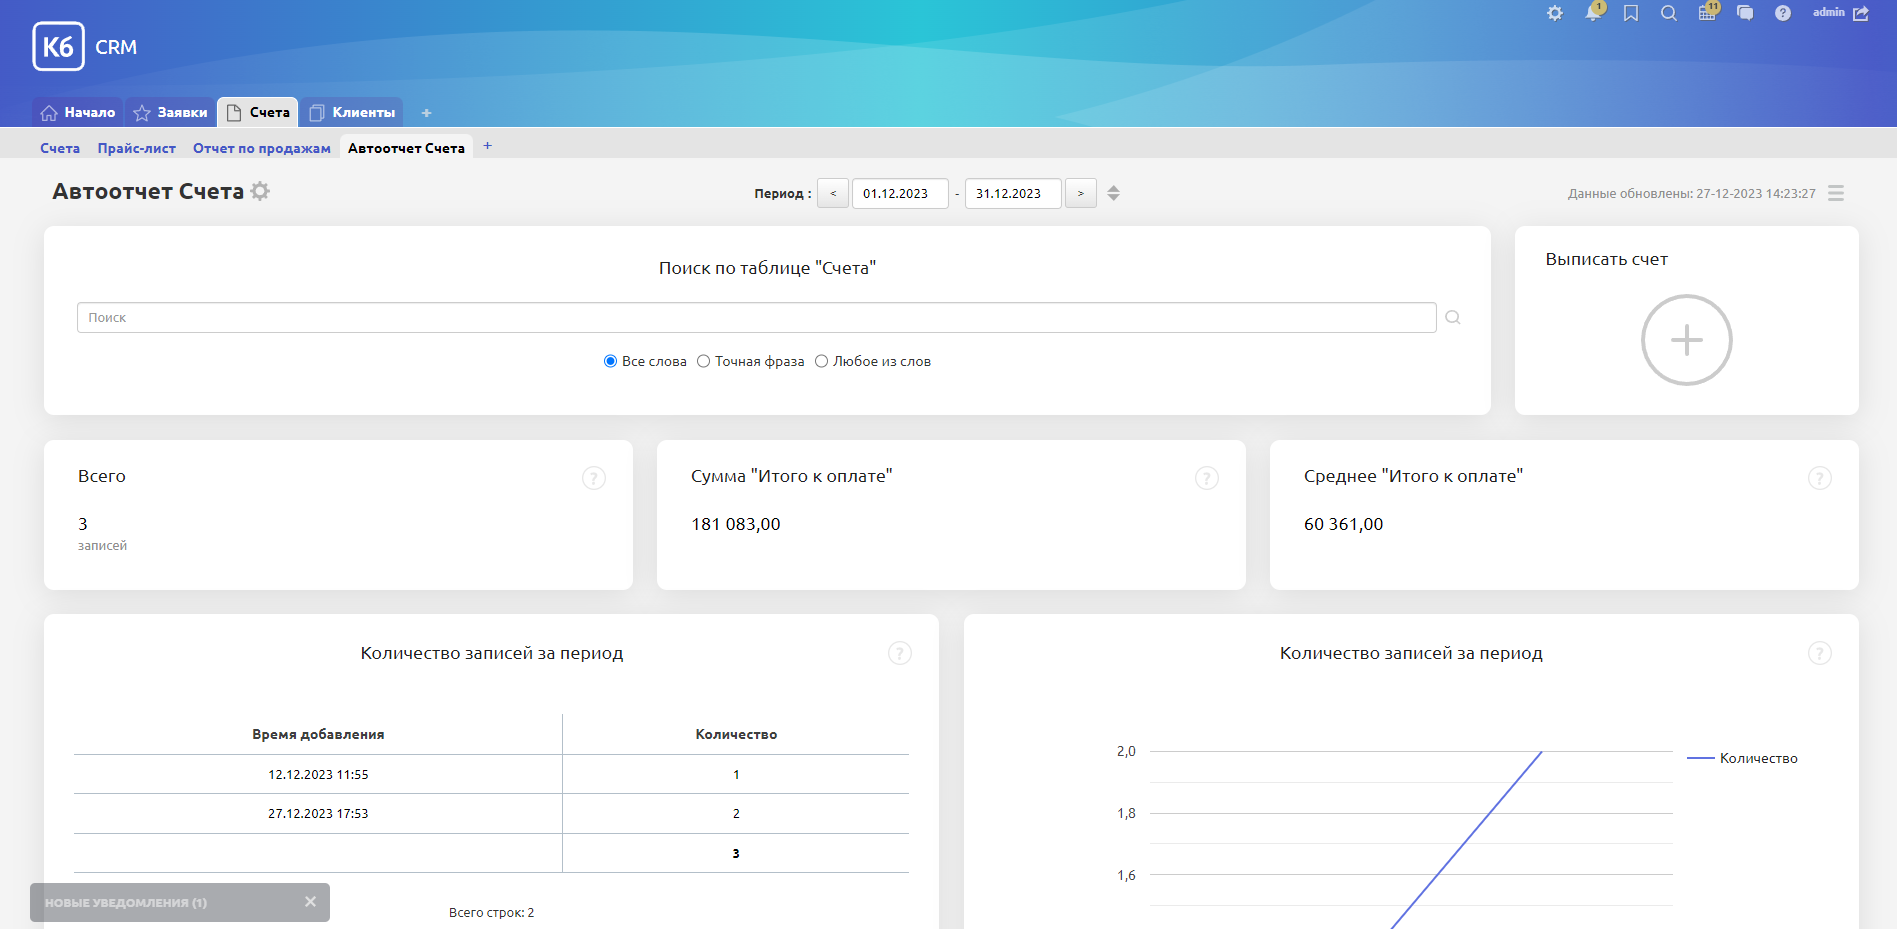Image resolution: width=1897 pixels, height=929 pixels.
Task: Click average value 60 361,00
Action: [x=1343, y=524]
